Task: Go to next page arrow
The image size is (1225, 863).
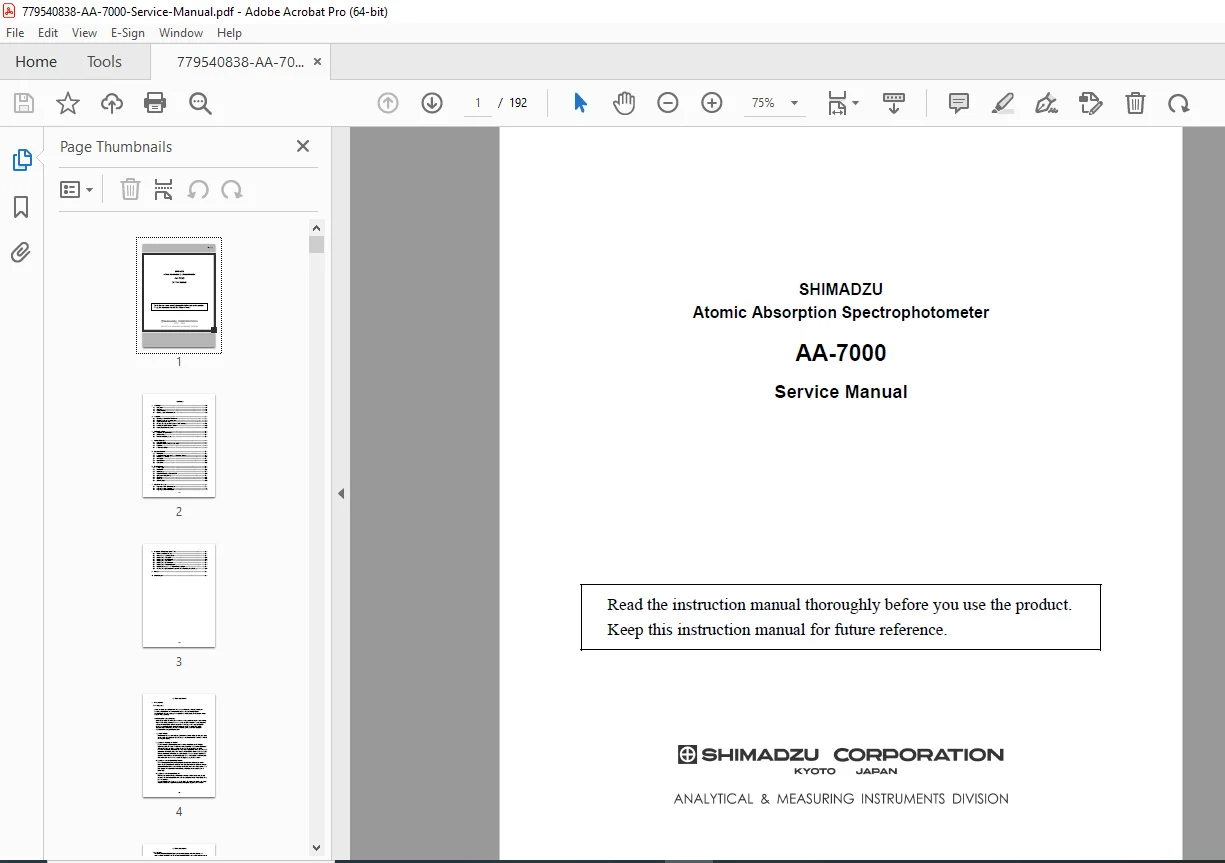Action: (x=432, y=103)
